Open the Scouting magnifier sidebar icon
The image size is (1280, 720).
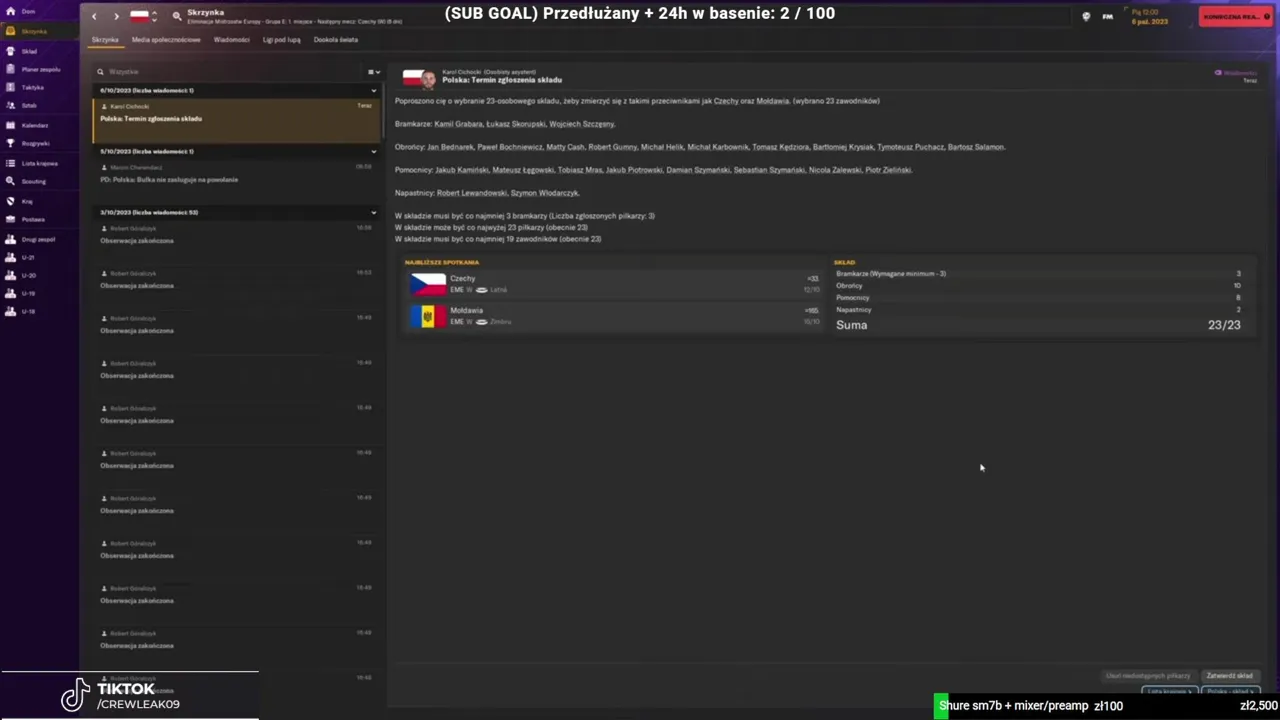[10, 181]
